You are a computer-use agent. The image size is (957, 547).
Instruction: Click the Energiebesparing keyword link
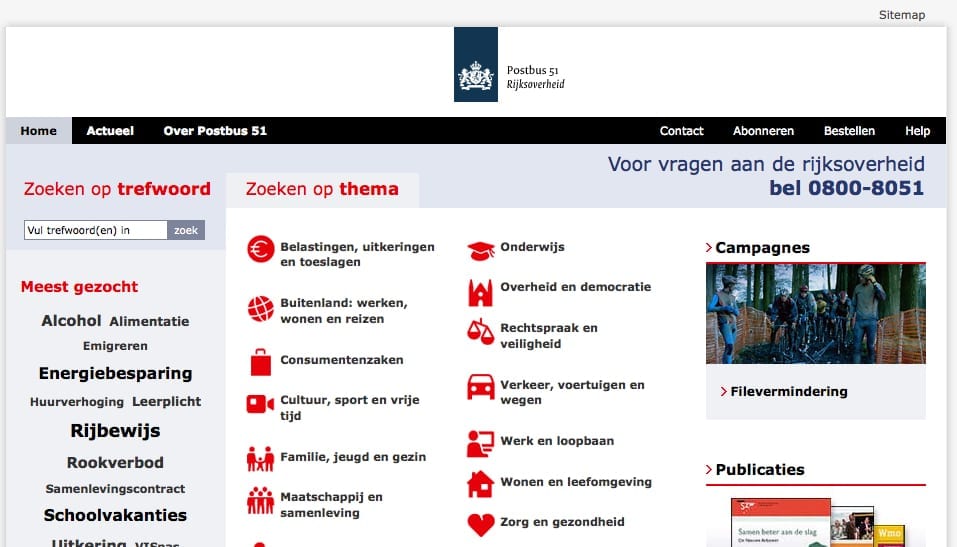pos(115,373)
